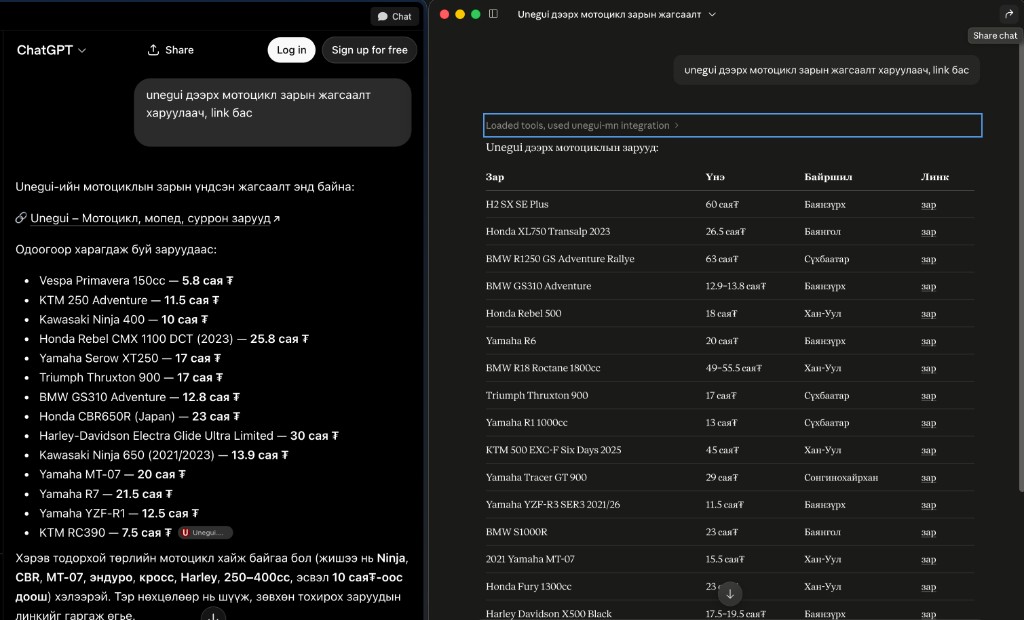Image resolution: width=1024 pixels, height=620 pixels.
Task: Click user message bubble in ChatGPT window
Action: [272, 112]
